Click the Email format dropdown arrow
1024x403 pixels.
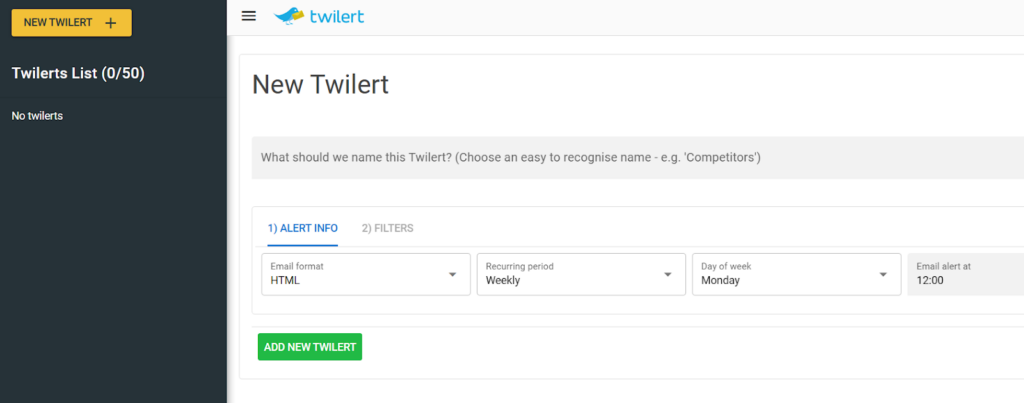pos(452,274)
